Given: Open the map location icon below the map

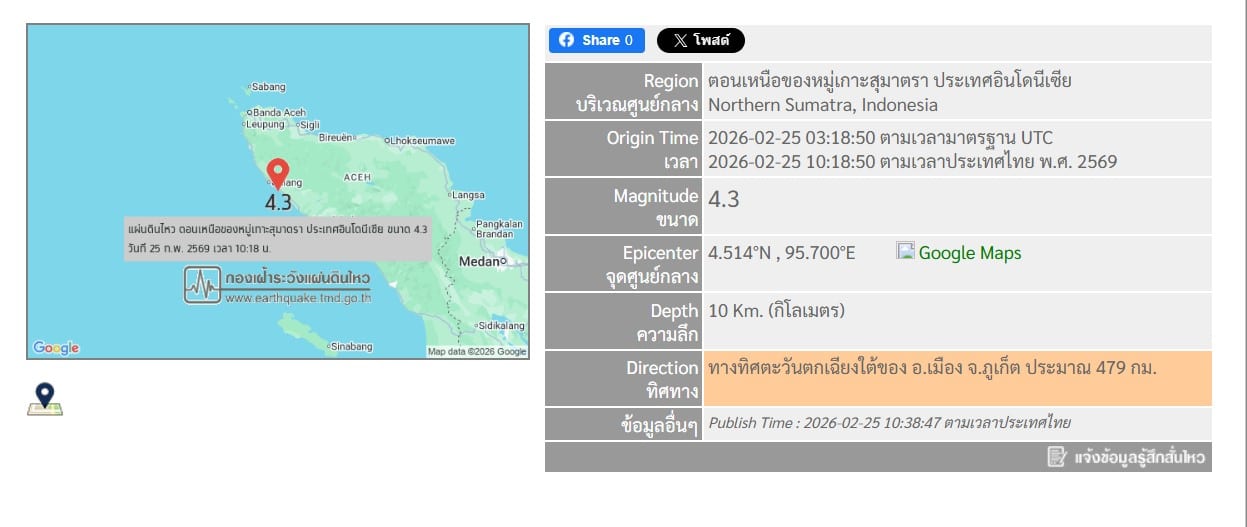Looking at the screenshot, I should click(x=44, y=399).
